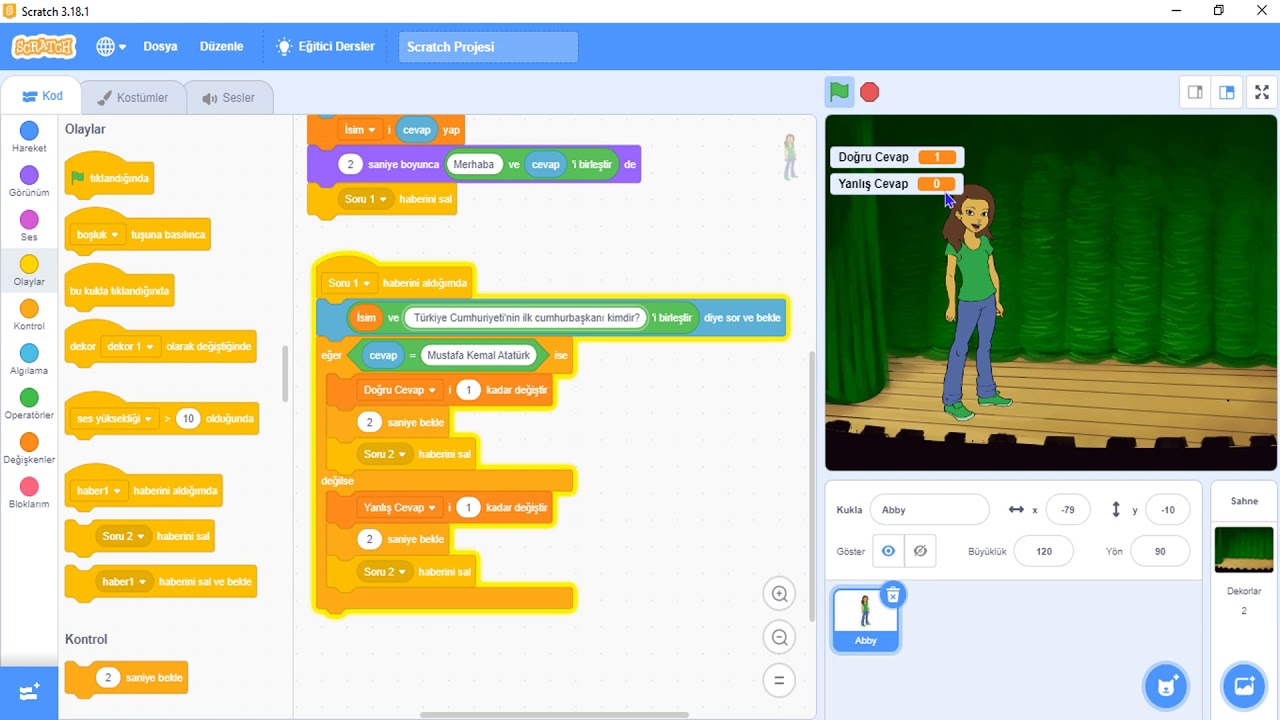Screen dimensions: 1280x720
Task: Click the question text about ilk cumhurbaşkanı
Action: tap(525, 318)
